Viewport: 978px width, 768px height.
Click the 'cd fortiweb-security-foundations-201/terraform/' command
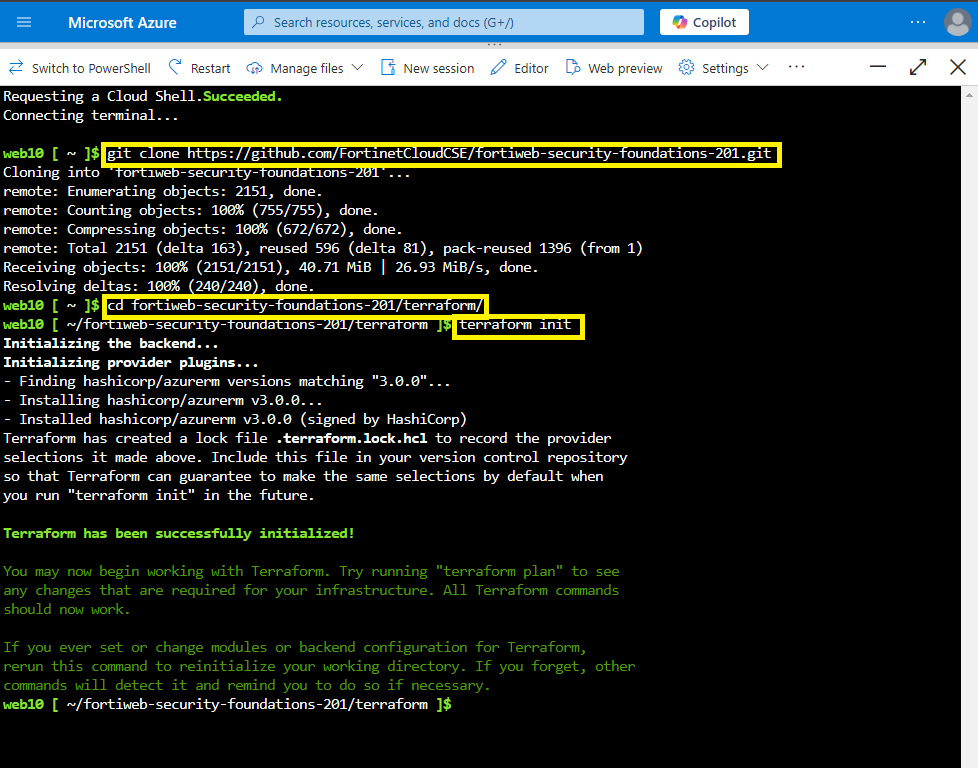click(295, 305)
